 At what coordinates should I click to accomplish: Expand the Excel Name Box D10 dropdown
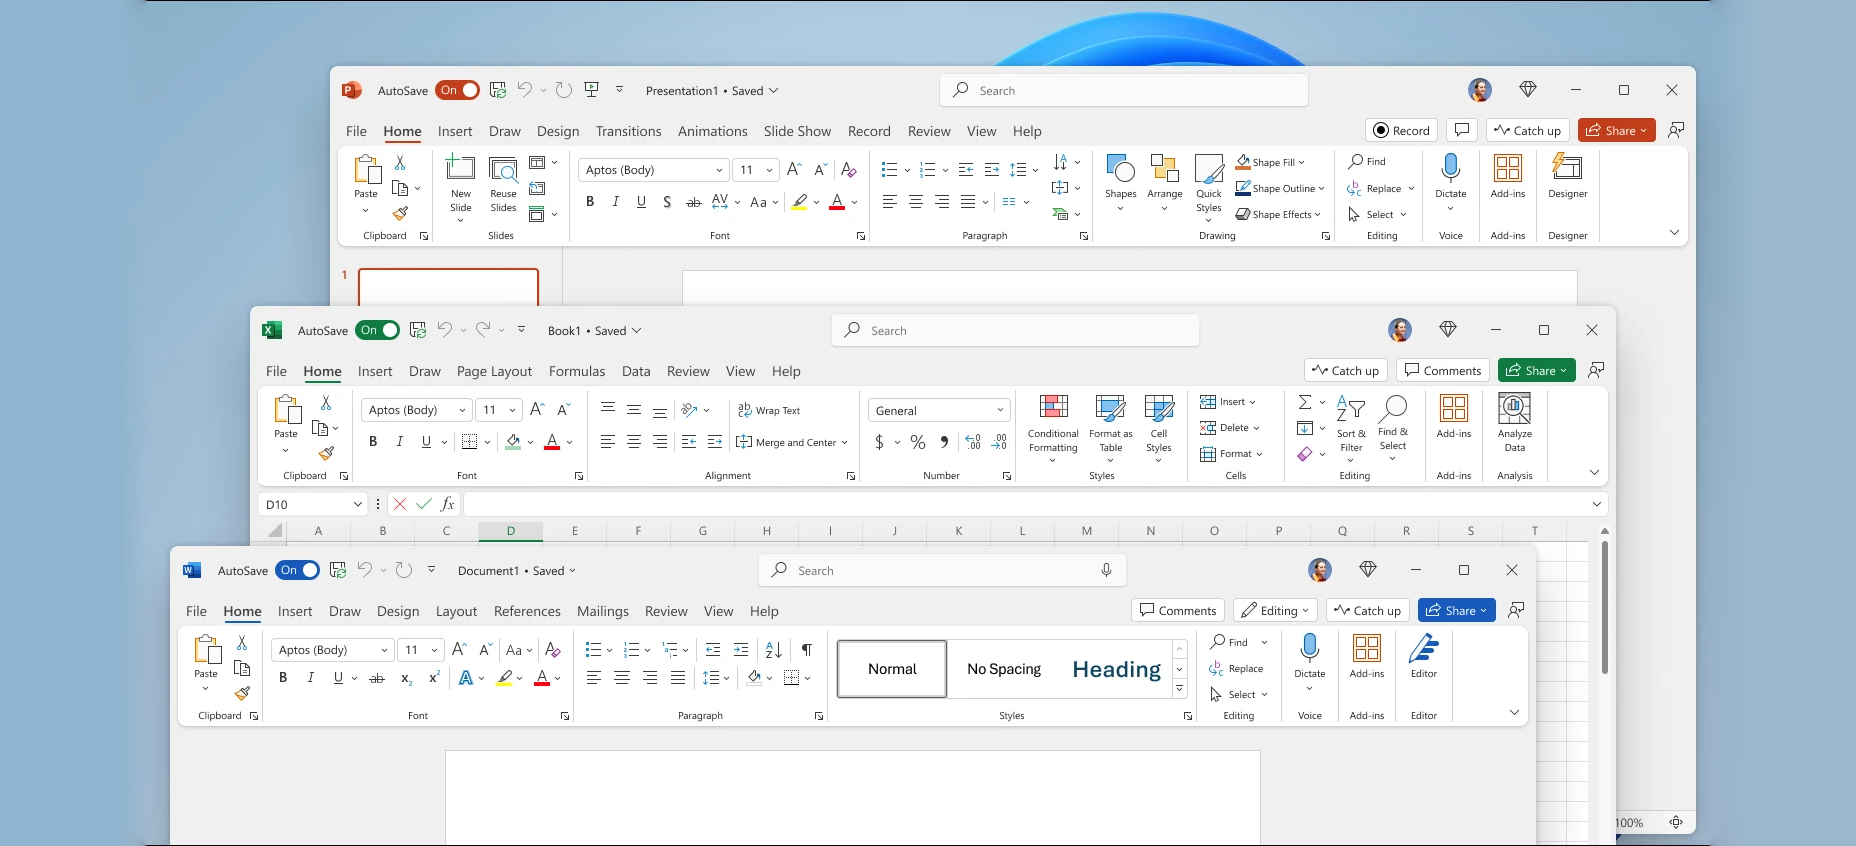pyautogui.click(x=357, y=505)
